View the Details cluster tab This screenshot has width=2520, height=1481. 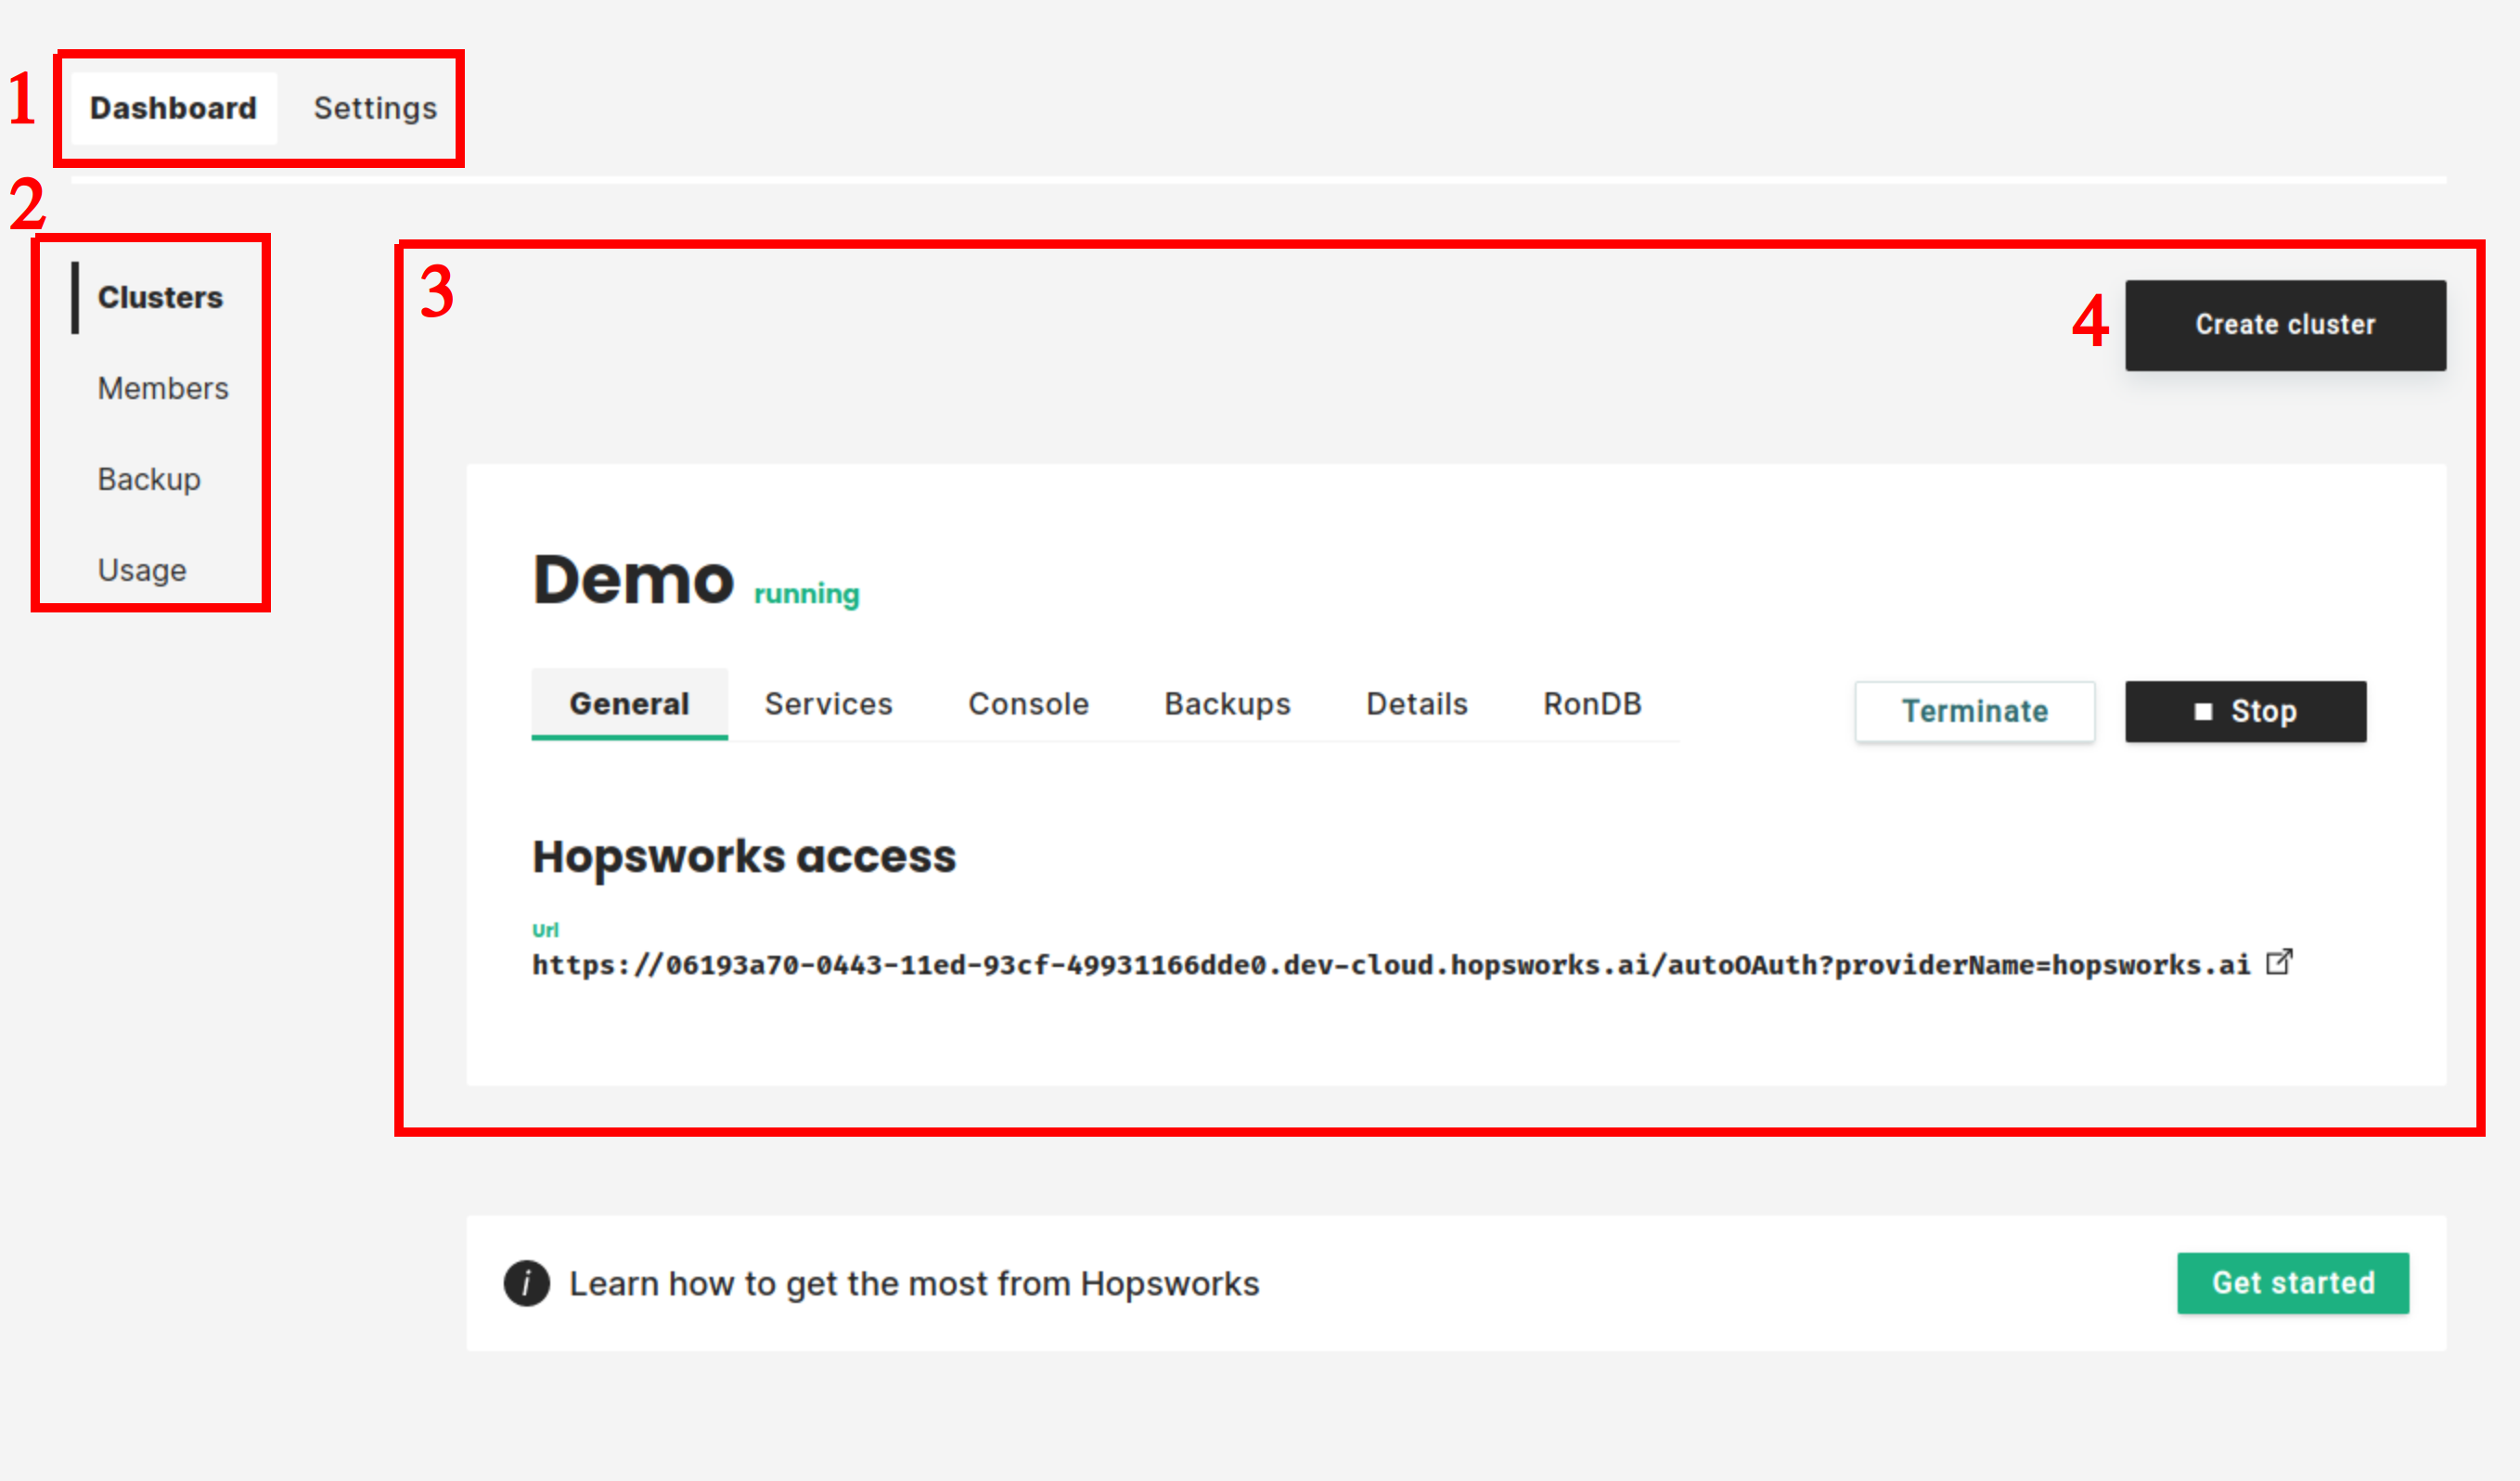[x=1417, y=704]
